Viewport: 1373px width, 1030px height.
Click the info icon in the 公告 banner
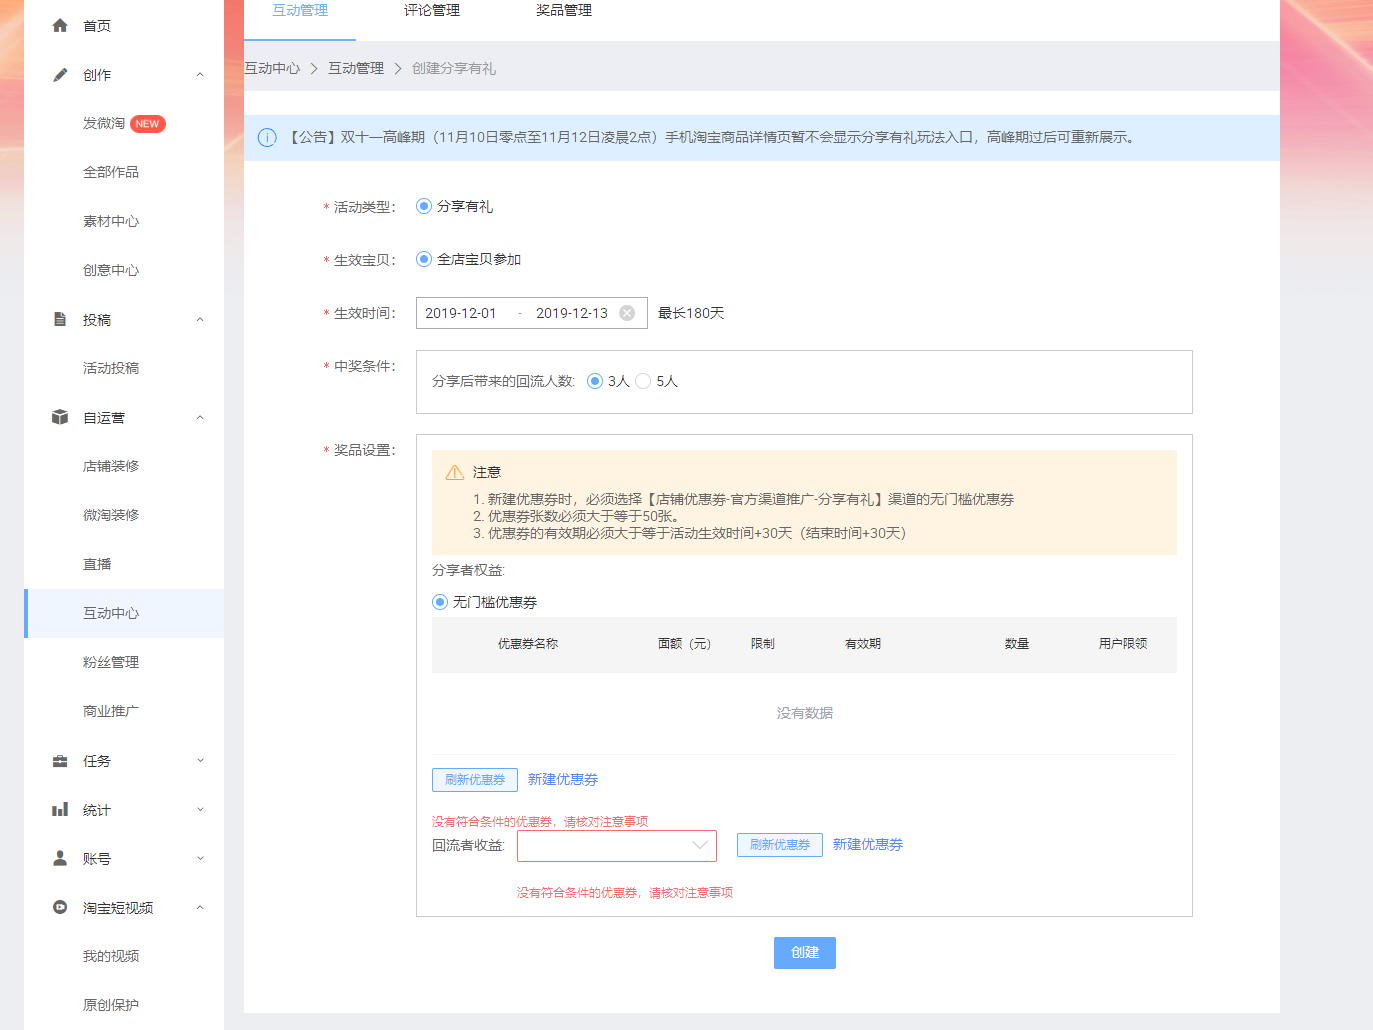[267, 138]
